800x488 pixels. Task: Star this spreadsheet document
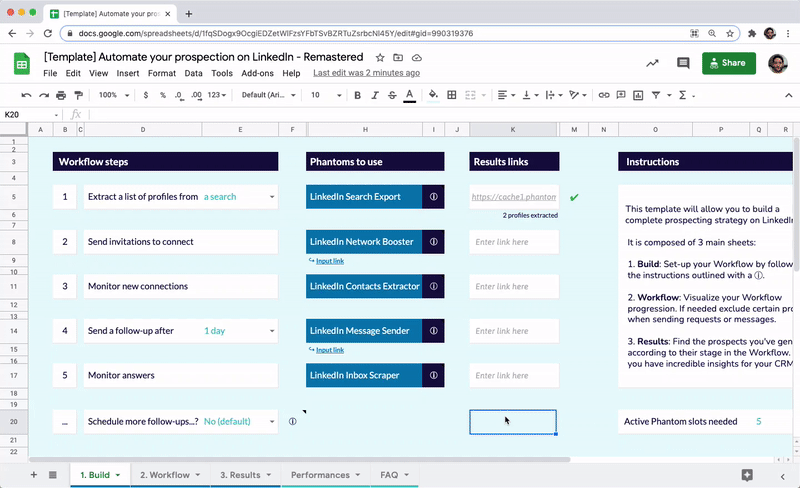tap(380, 58)
